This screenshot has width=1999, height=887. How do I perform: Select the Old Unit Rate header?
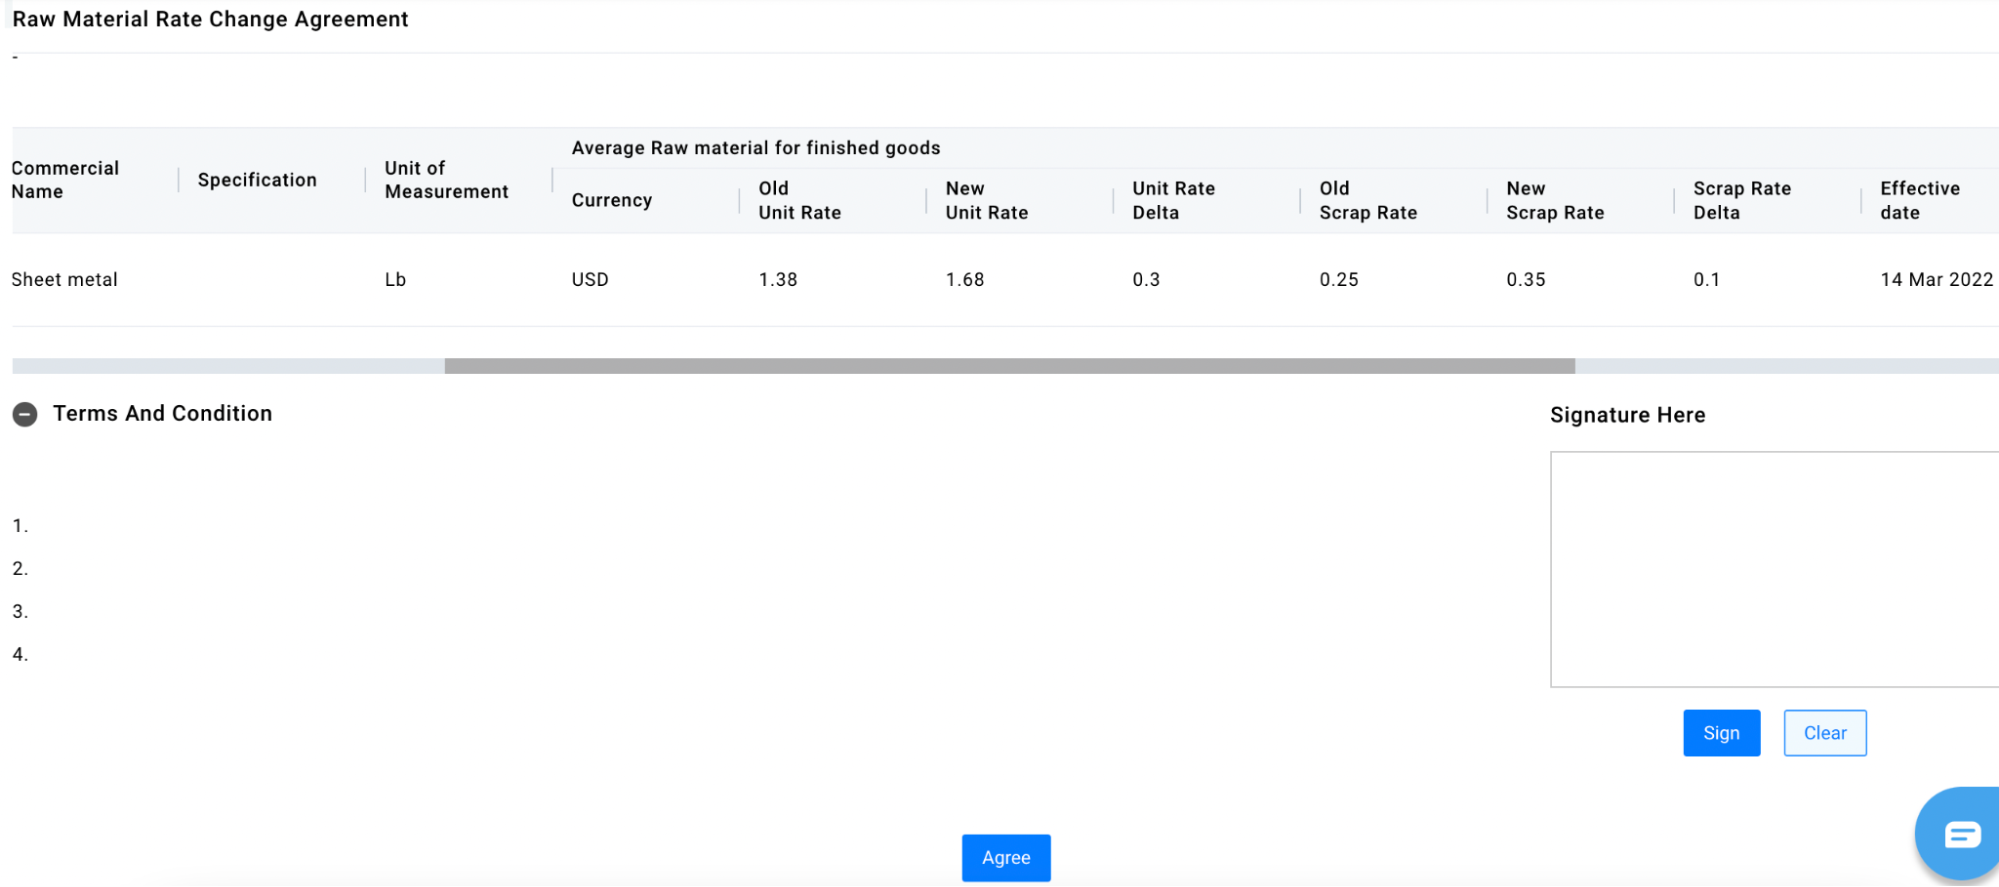799,200
